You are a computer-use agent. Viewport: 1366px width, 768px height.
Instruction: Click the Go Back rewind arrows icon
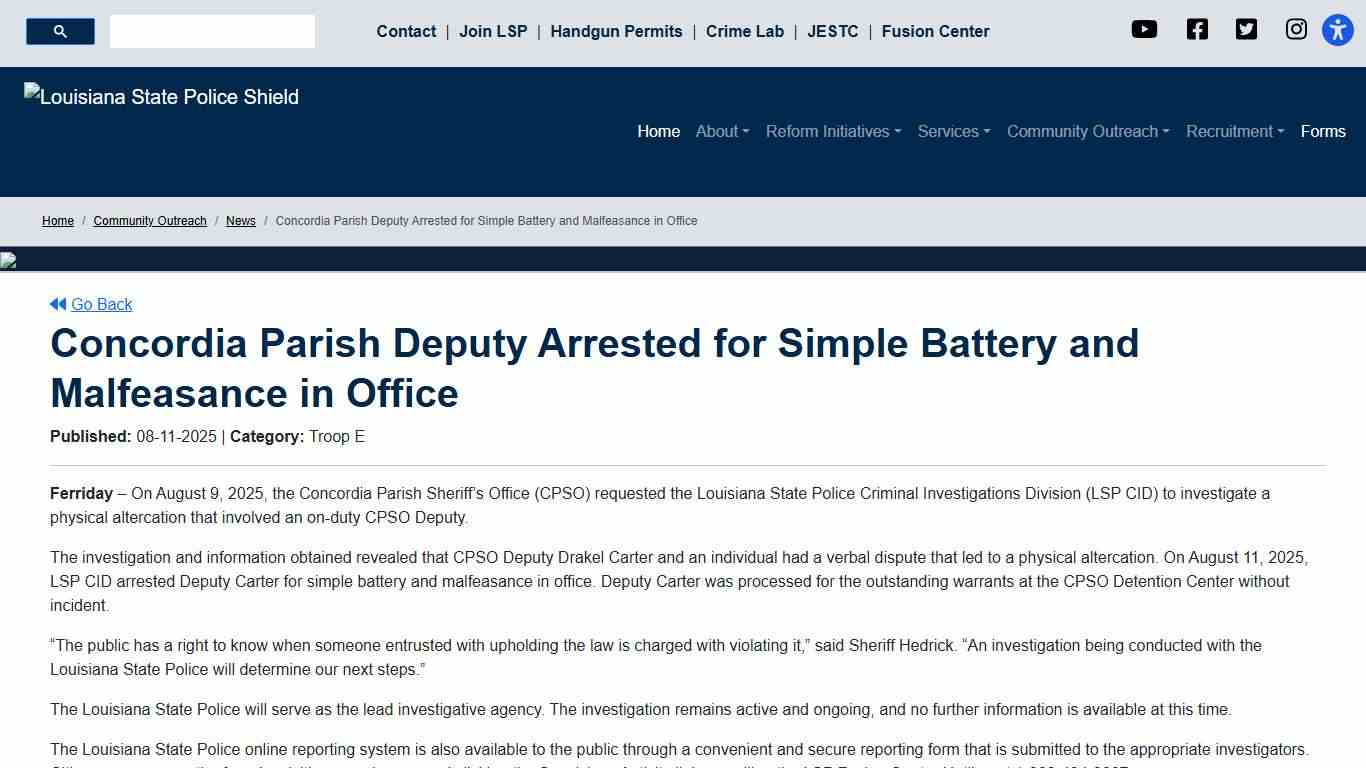(58, 304)
